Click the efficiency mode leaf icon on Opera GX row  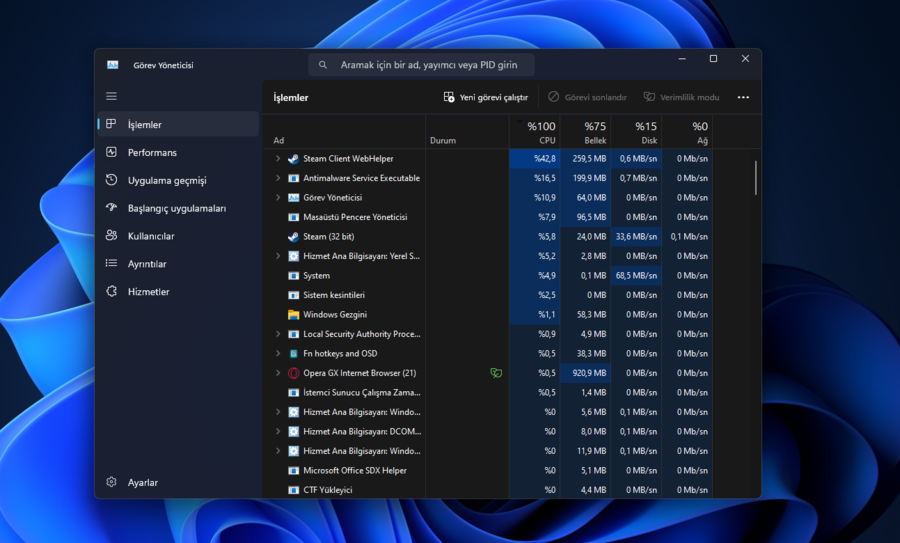(x=496, y=373)
